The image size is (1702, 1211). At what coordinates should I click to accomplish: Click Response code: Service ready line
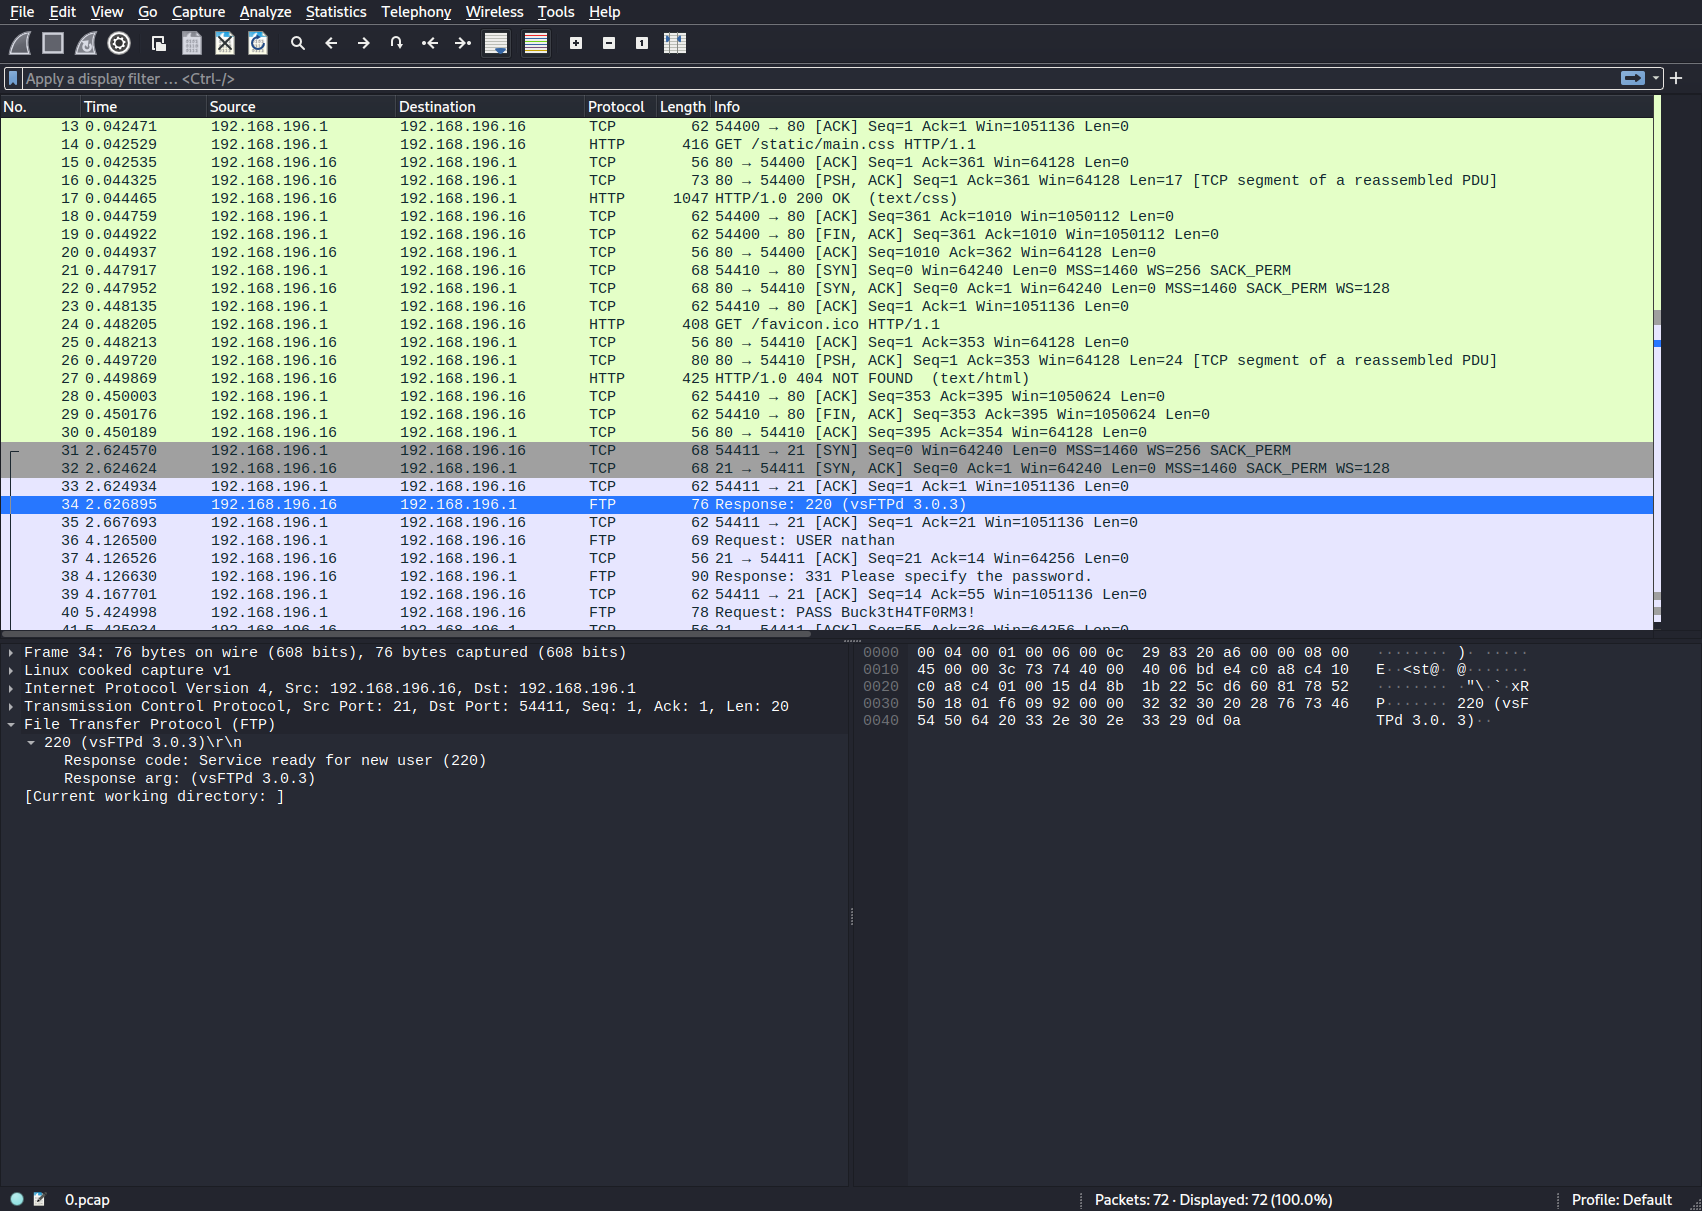(275, 761)
